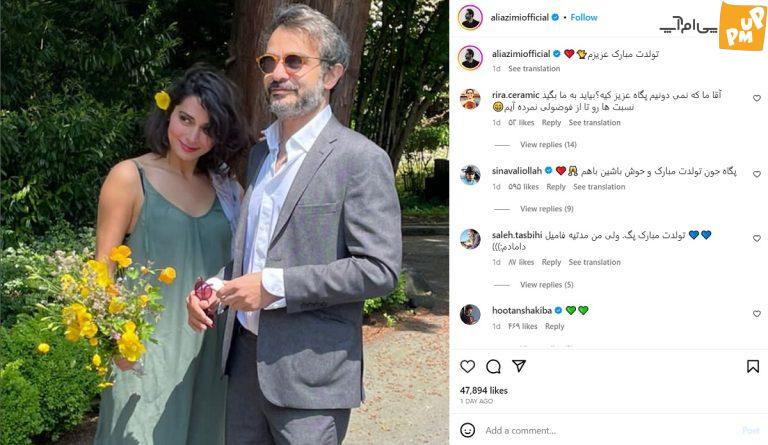
Task: Save the post with the bookmark icon
Action: [753, 367]
